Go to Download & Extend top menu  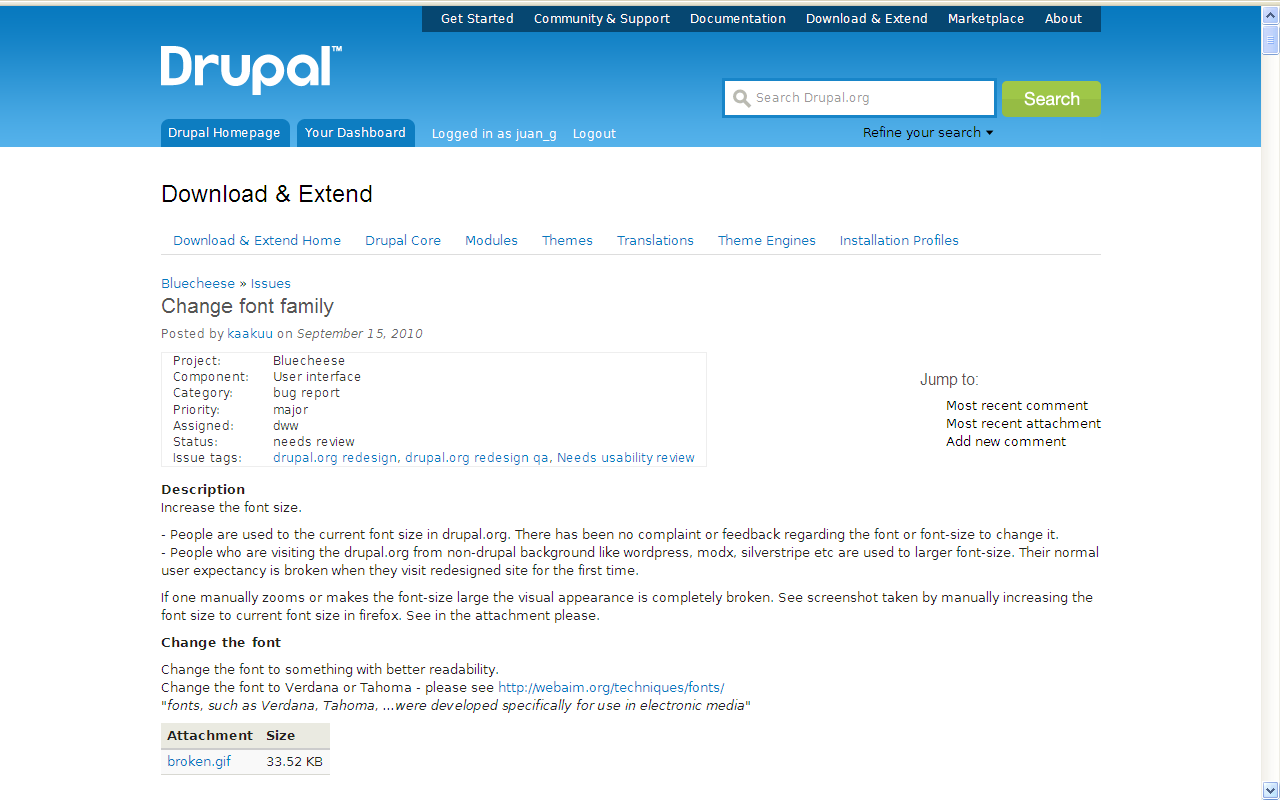click(x=867, y=19)
